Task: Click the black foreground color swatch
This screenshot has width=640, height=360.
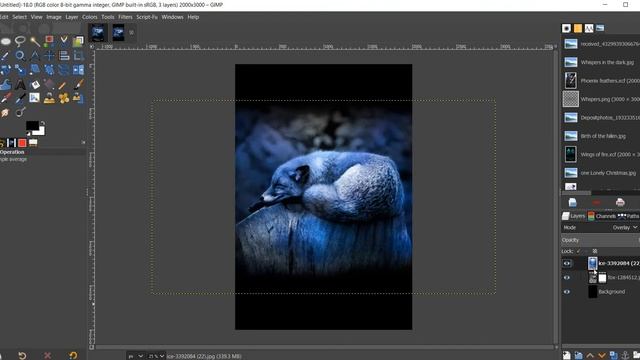Action: [x=32, y=125]
